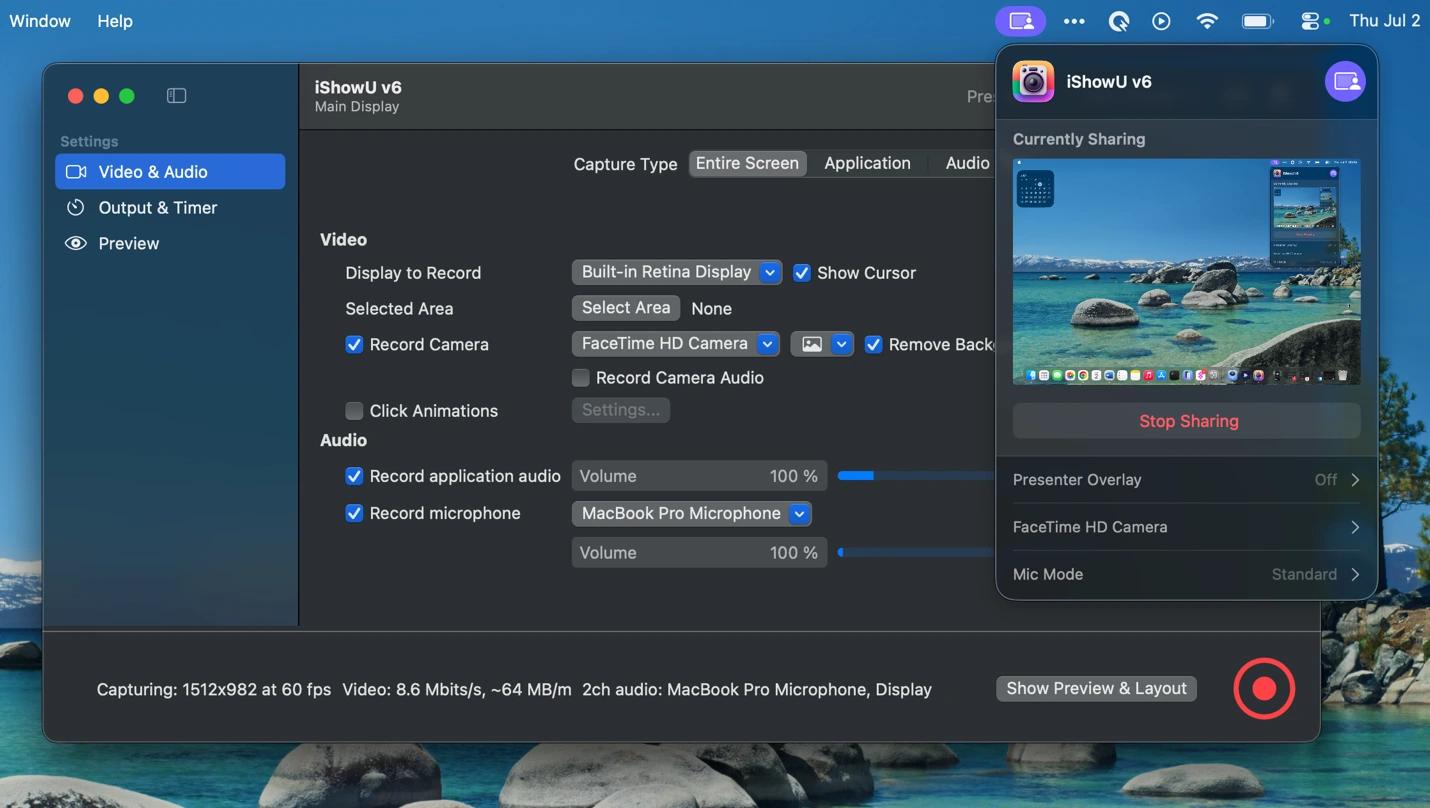
Task: Click the "Main Display" subtitle text
Action: click(357, 107)
